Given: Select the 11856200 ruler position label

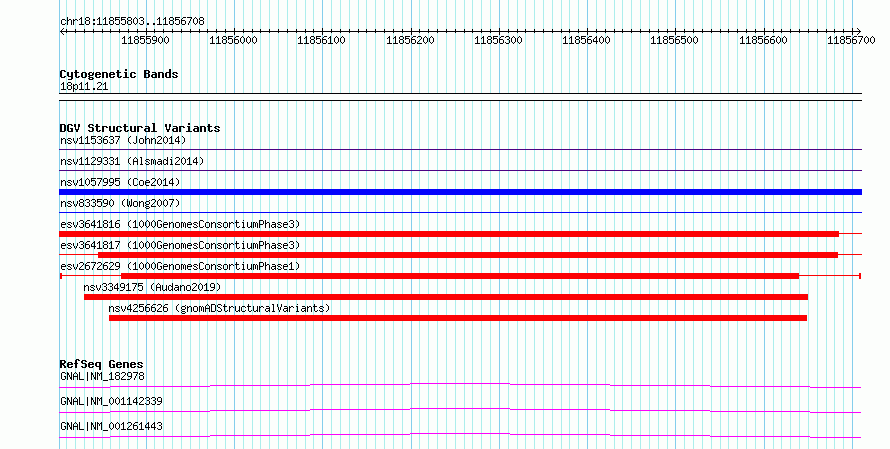Looking at the screenshot, I should click(410, 40).
